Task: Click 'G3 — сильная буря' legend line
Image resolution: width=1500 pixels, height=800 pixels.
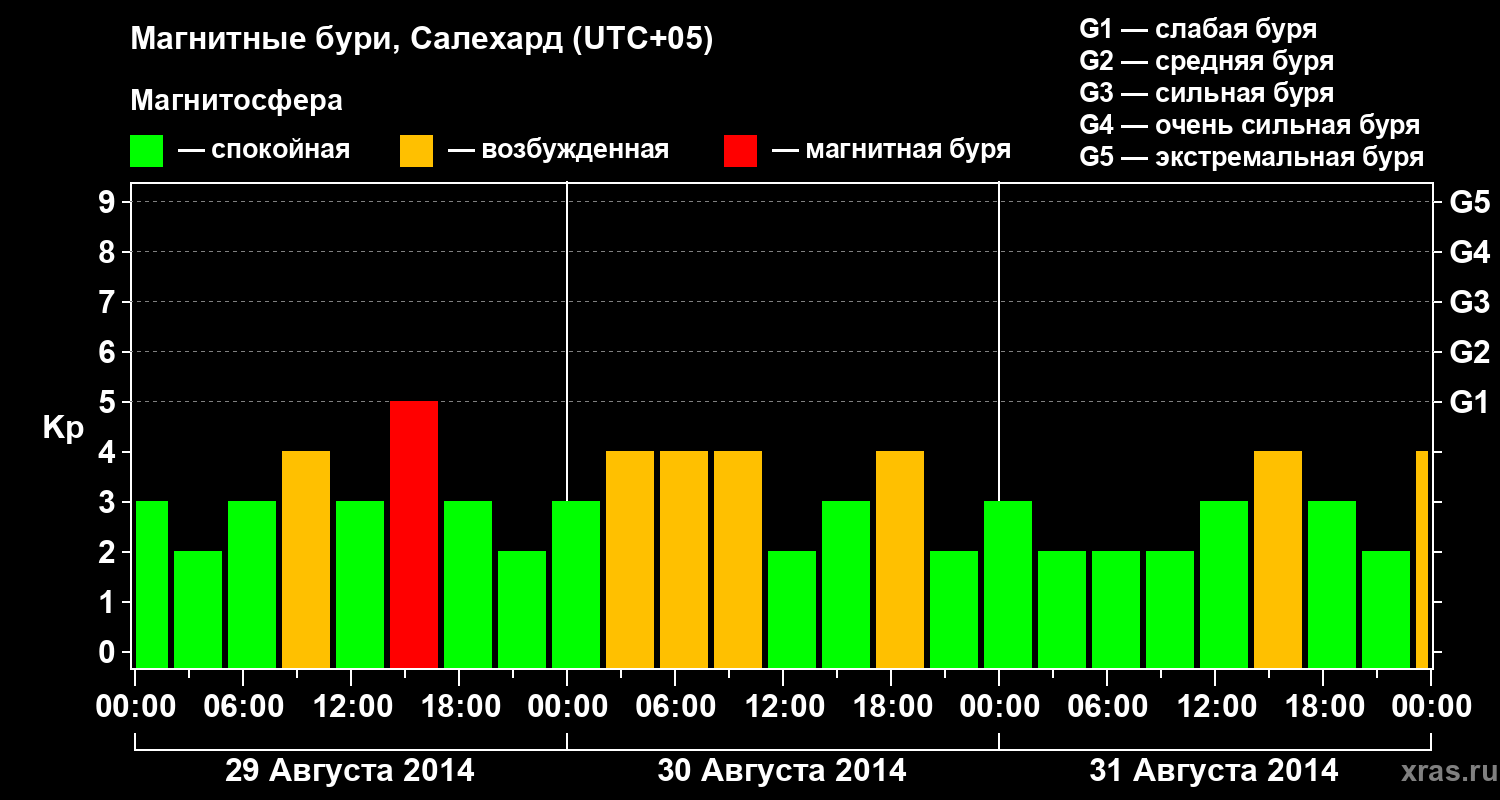Action: (1207, 93)
